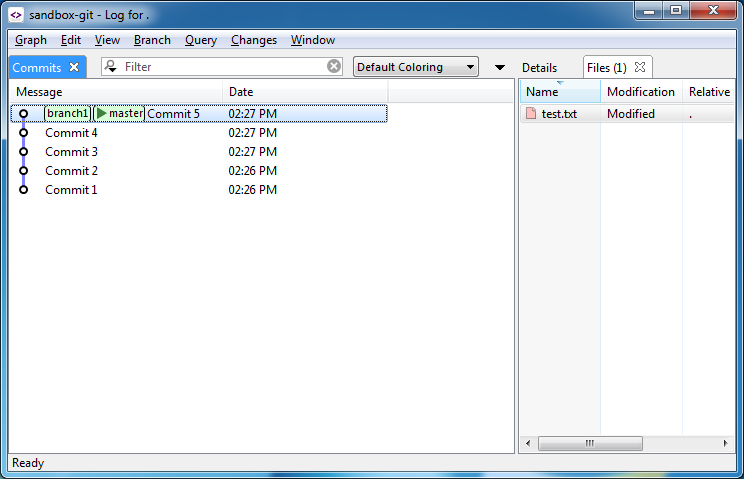
Task: Click the filter search magnifier icon
Action: (110, 67)
